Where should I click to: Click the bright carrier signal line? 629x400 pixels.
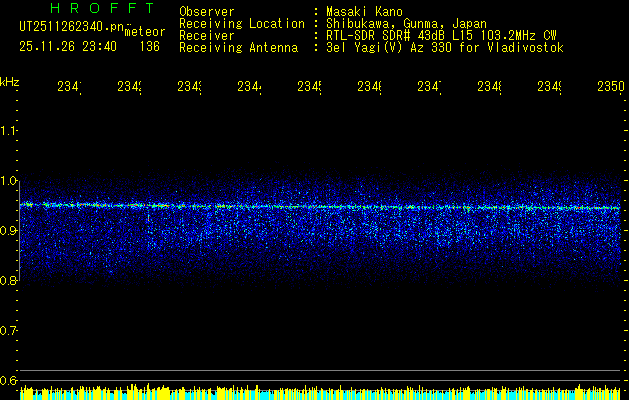320,207
